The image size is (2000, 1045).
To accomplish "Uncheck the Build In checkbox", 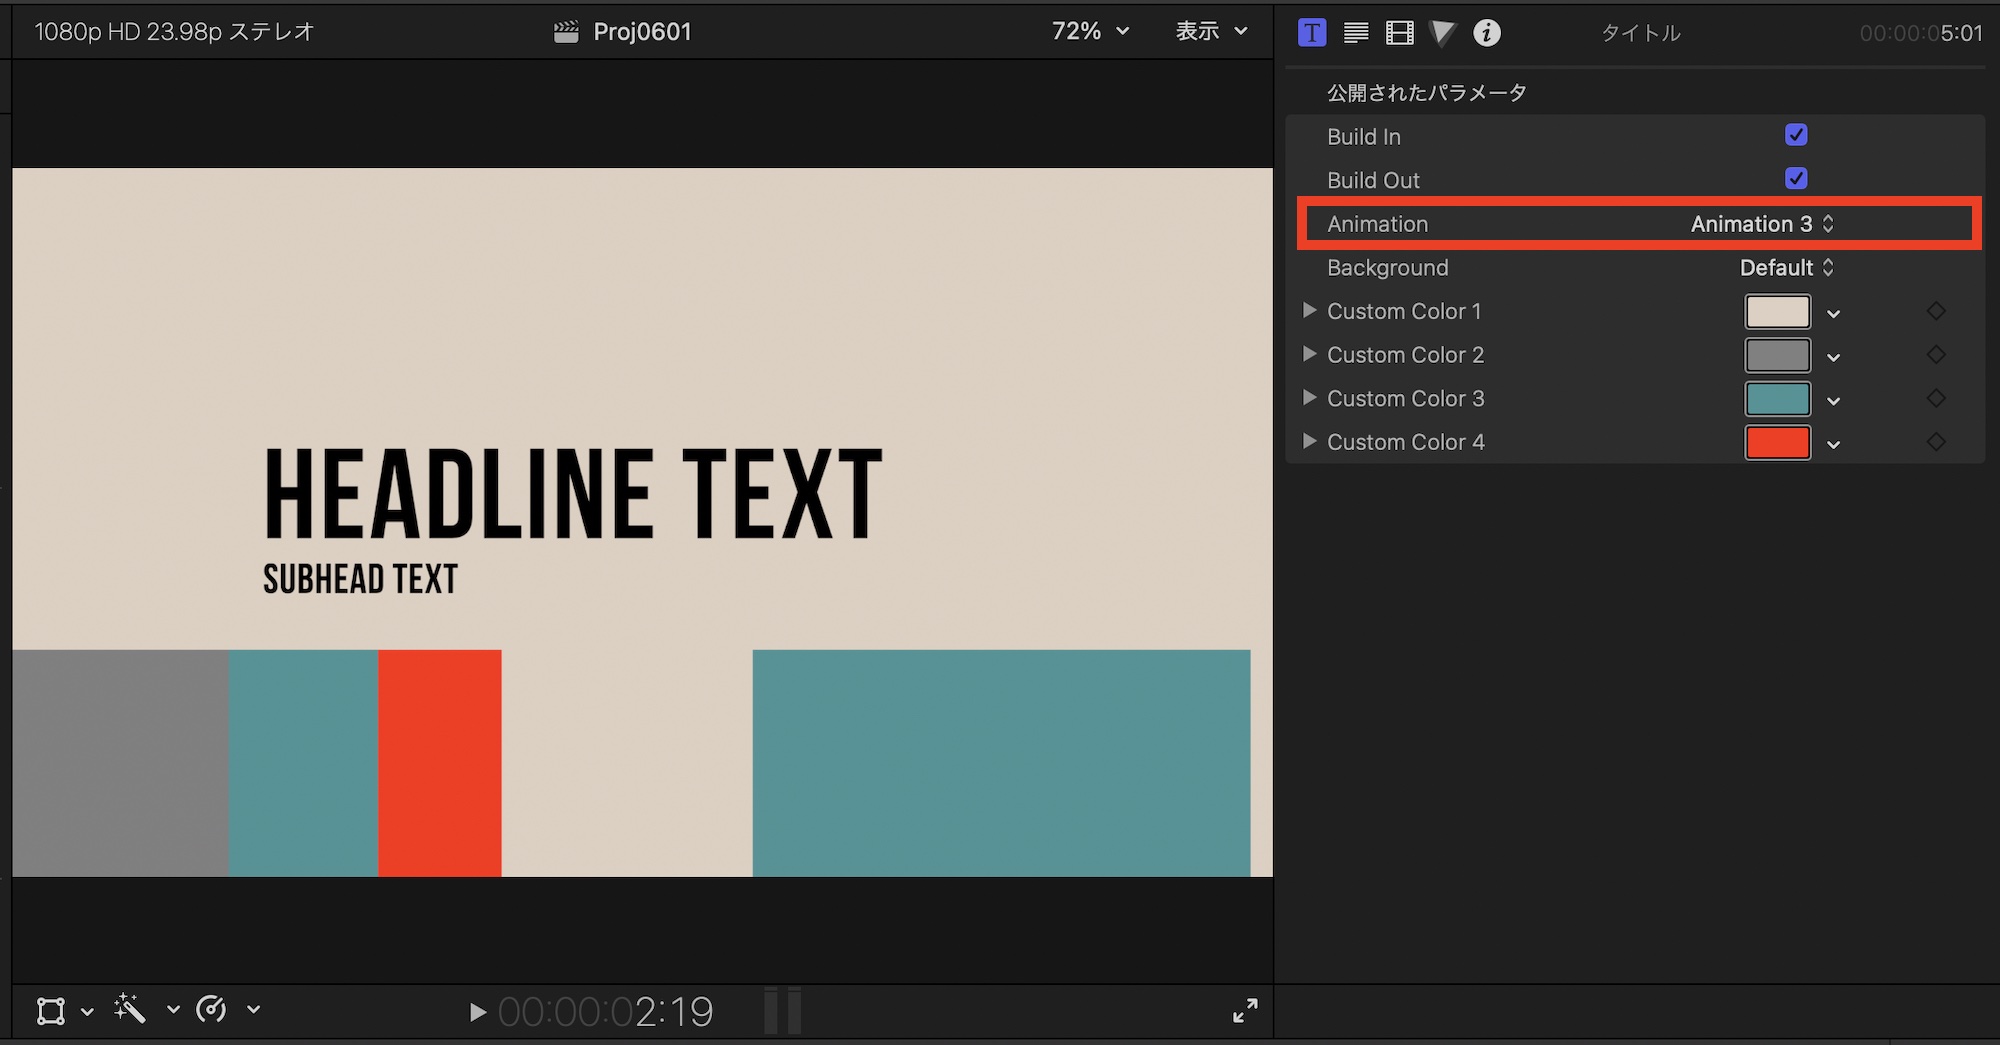I will click(1796, 135).
